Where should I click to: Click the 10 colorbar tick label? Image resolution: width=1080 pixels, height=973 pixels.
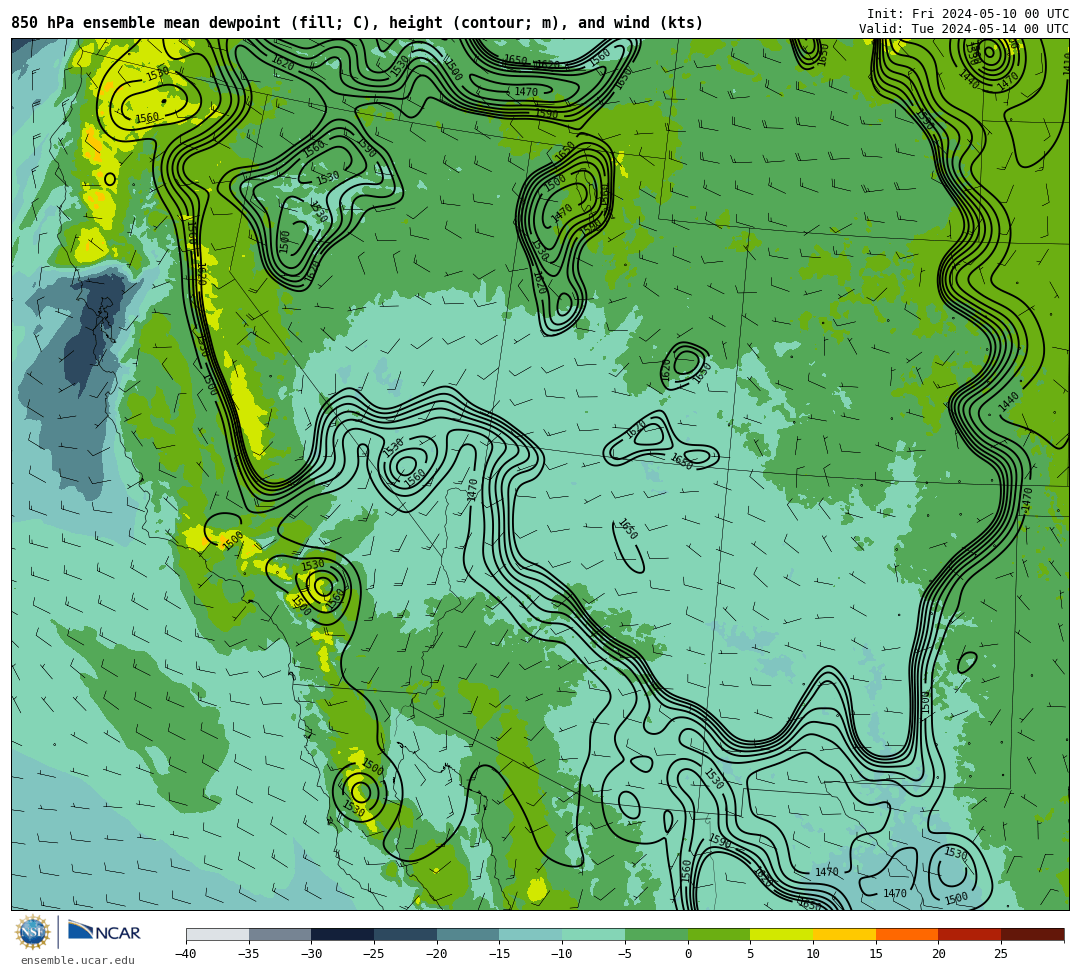coord(813,954)
